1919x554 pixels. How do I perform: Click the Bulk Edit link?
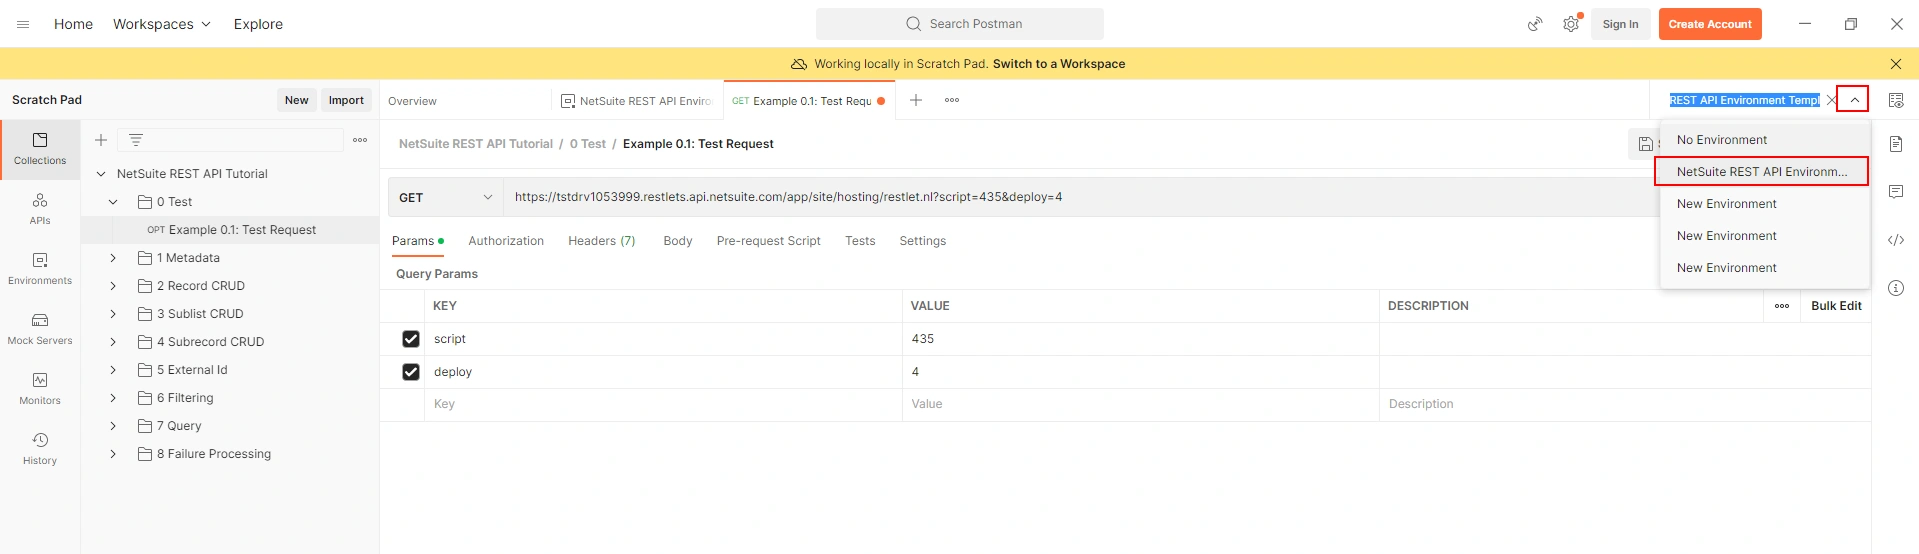pos(1836,306)
